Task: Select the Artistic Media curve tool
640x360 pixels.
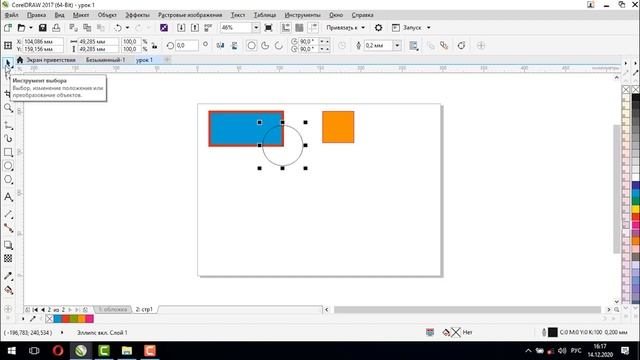Action: pos(8,139)
